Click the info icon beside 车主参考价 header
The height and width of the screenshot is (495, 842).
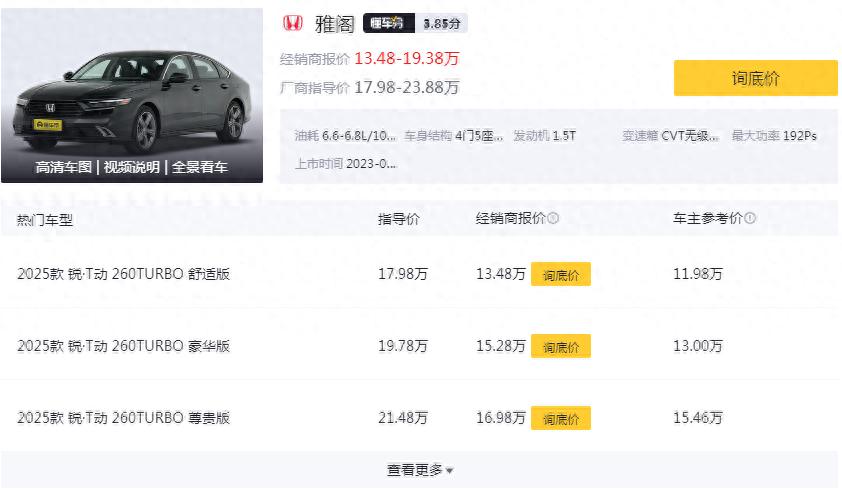(750, 219)
